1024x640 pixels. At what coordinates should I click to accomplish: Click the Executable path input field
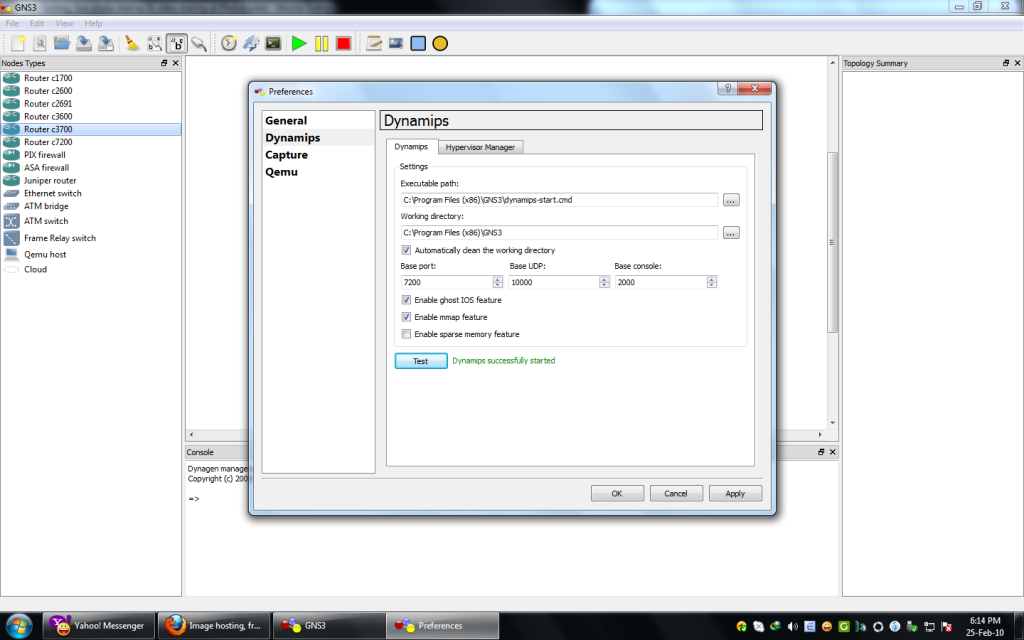(x=559, y=200)
